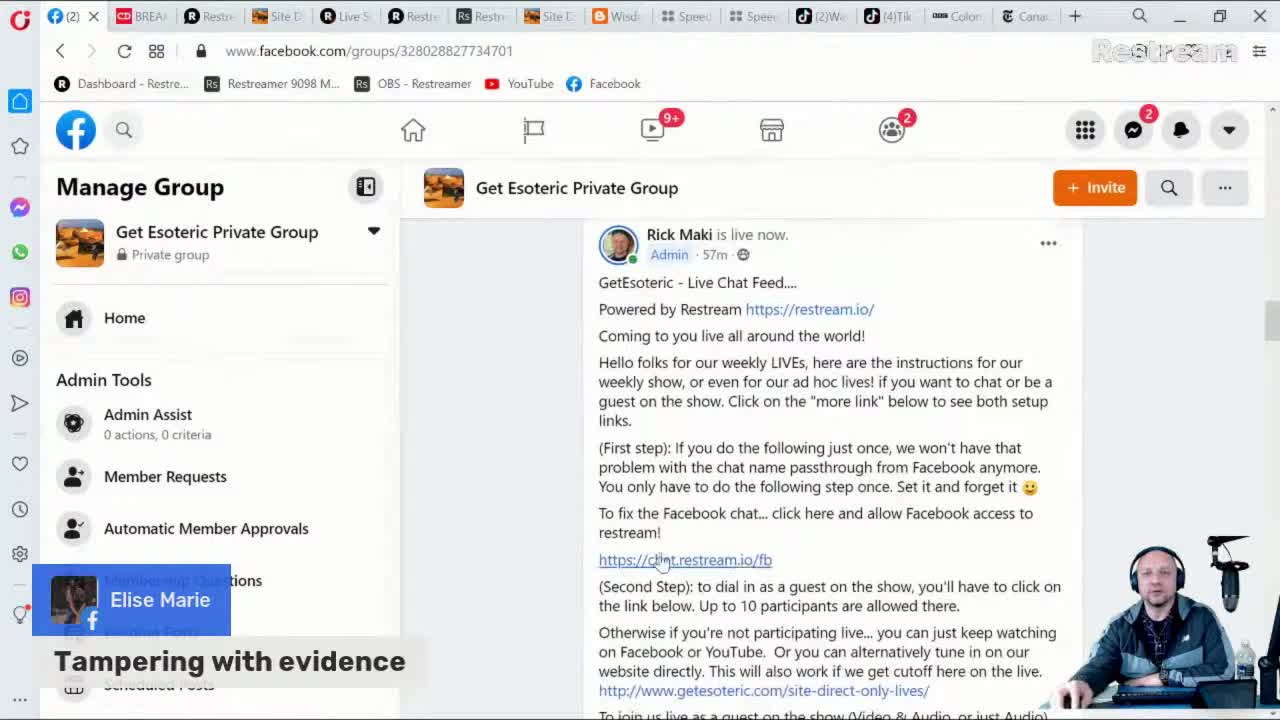Open the My Flow arrow icon
Image resolution: width=1280 pixels, height=720 pixels.
[x=20, y=403]
